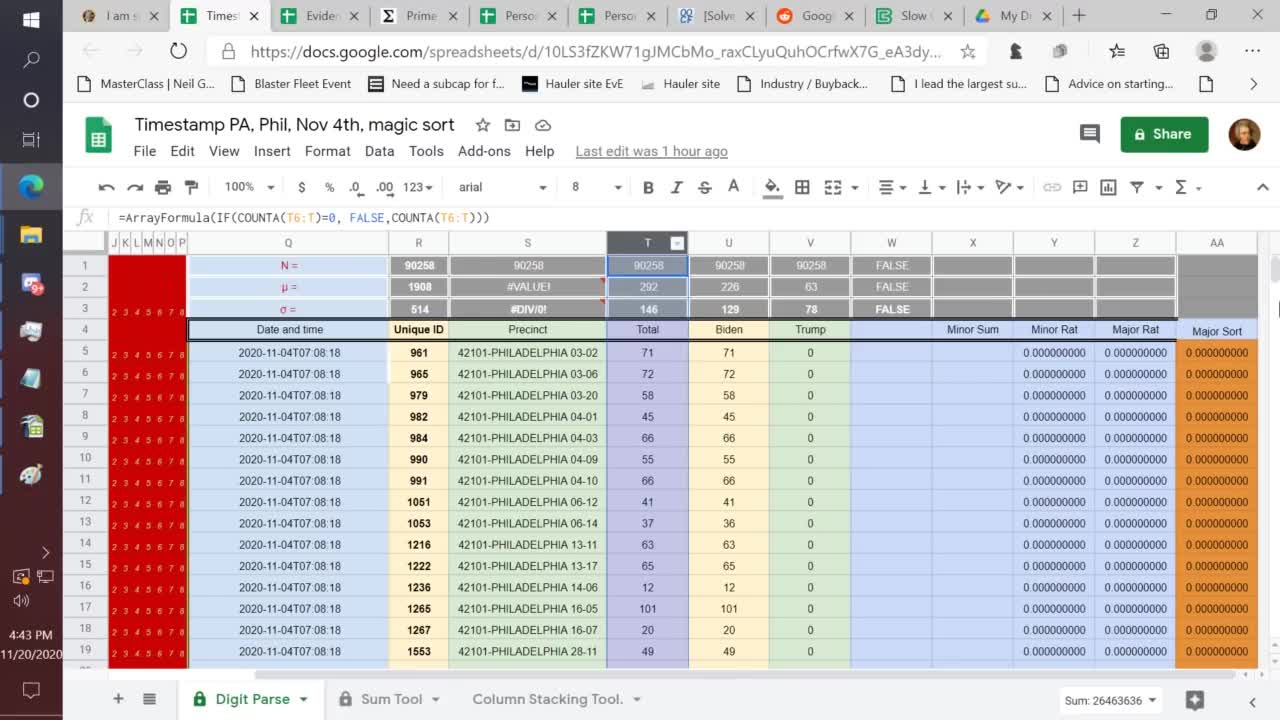Open the Format menu
Image resolution: width=1280 pixels, height=720 pixels.
click(x=328, y=151)
